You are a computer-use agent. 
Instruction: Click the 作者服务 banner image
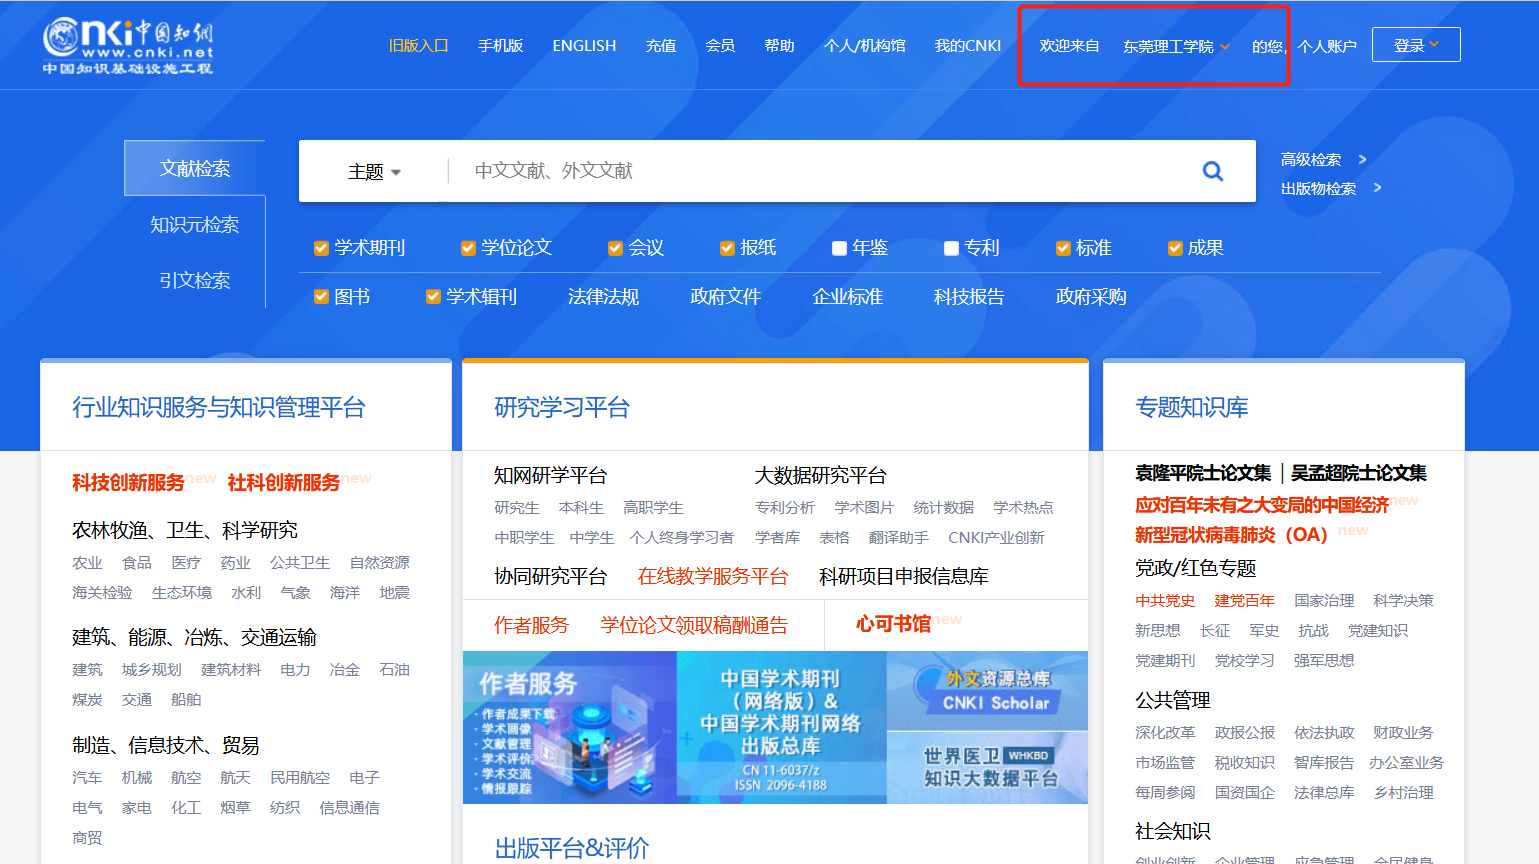pos(570,727)
